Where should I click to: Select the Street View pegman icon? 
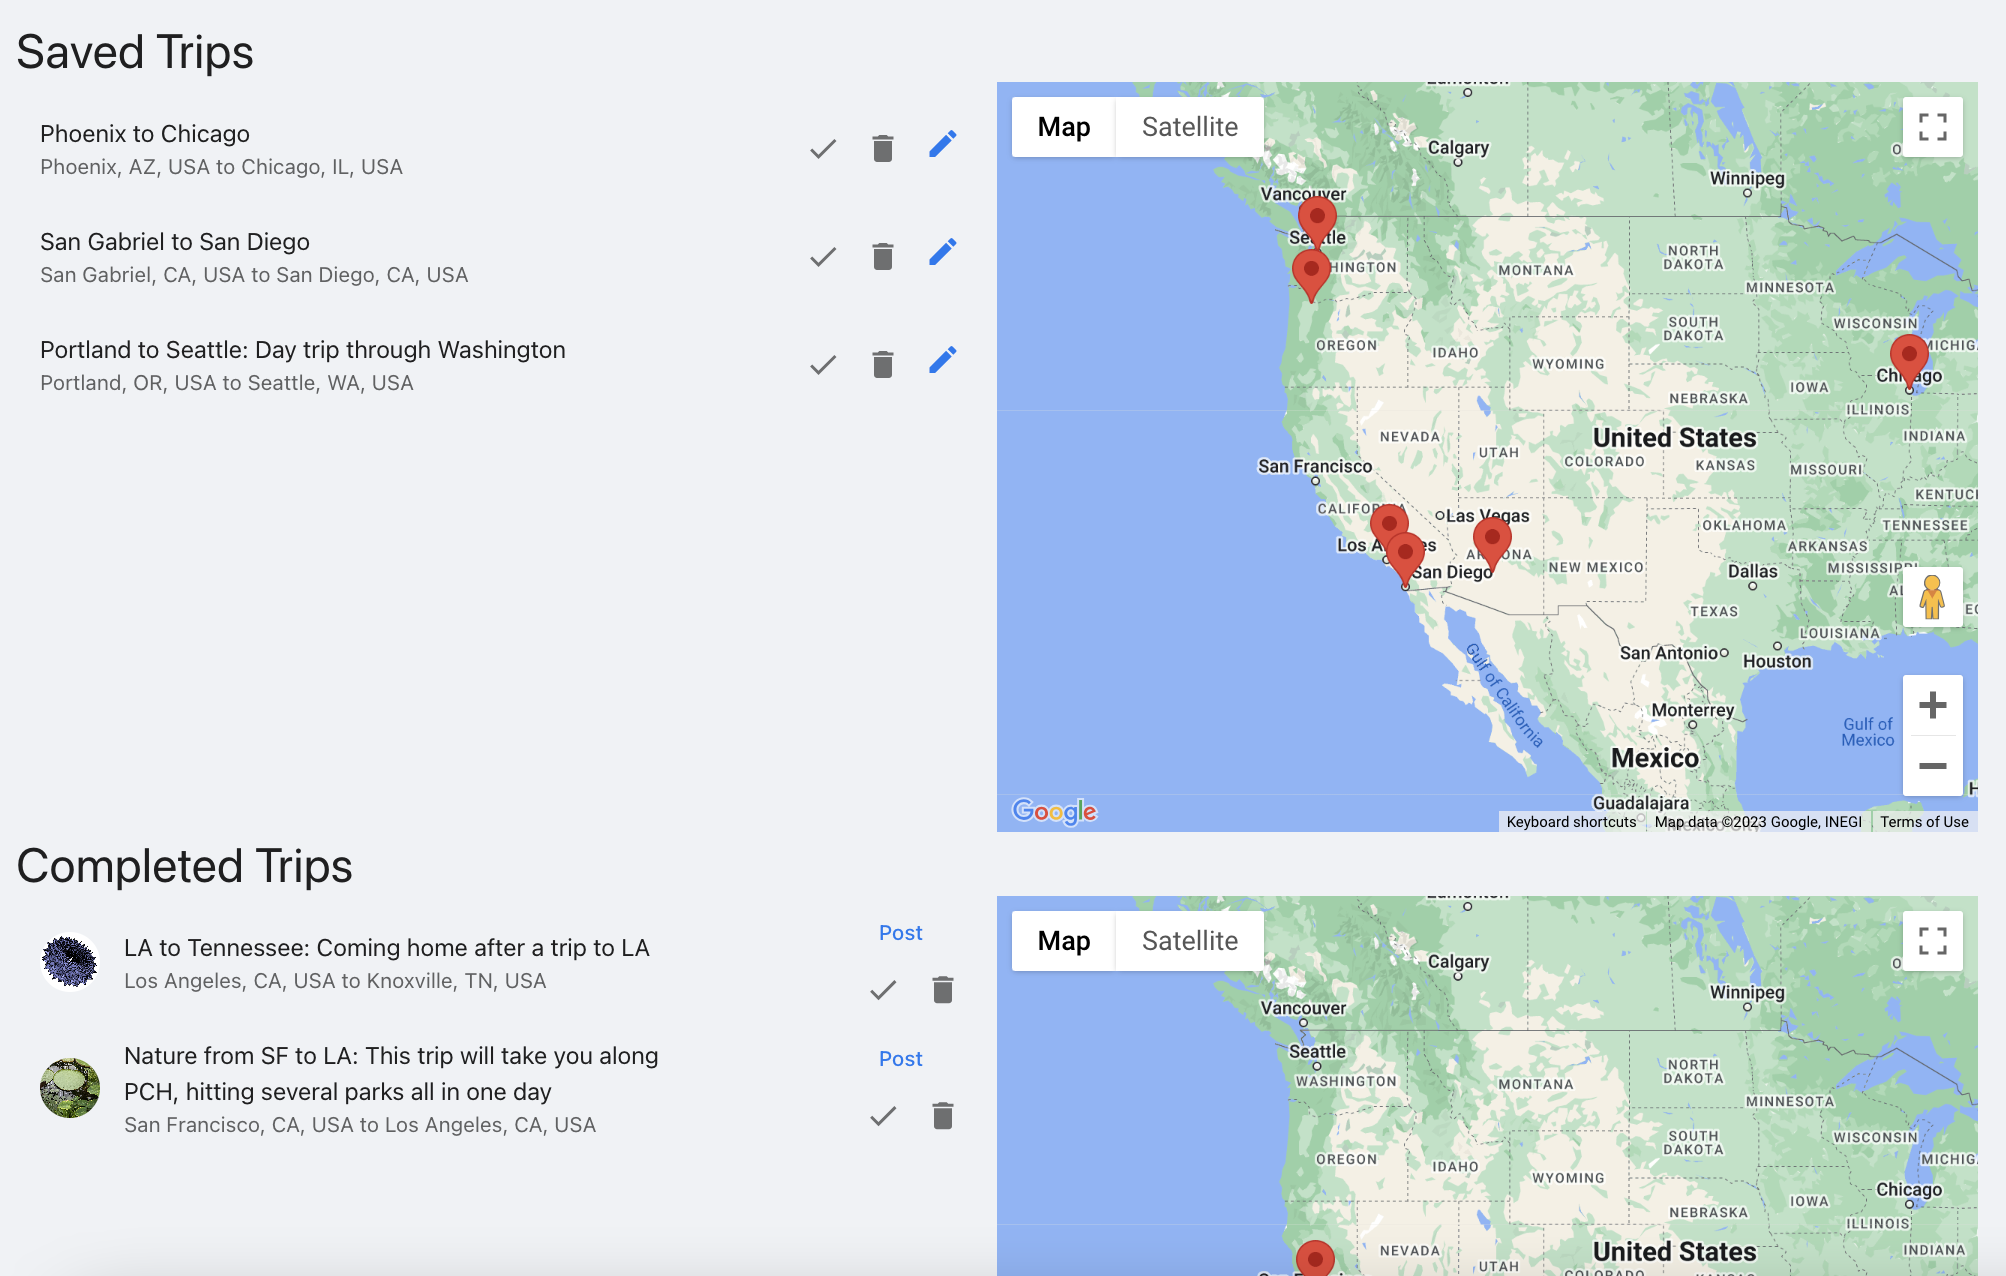click(1932, 597)
